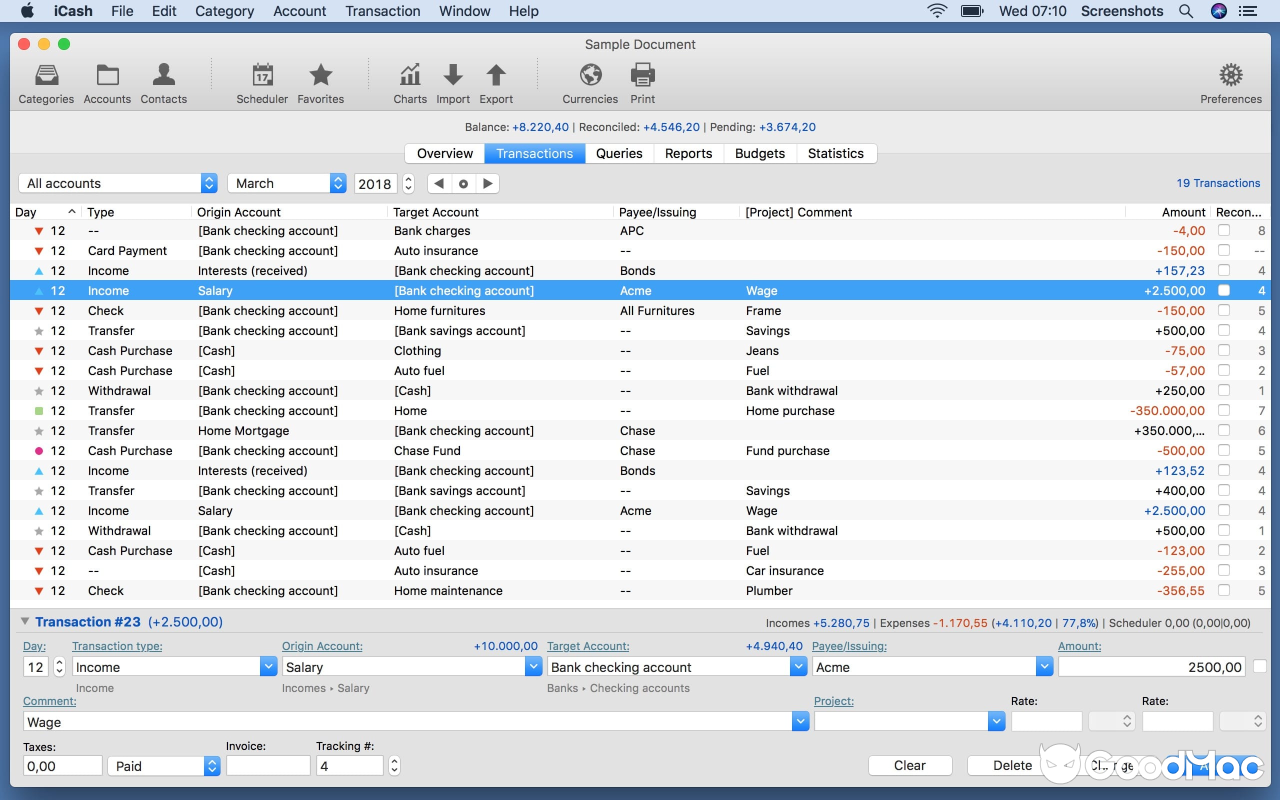Screen dimensions: 1280x800
Task: Open the Accounts panel
Action: 107,80
